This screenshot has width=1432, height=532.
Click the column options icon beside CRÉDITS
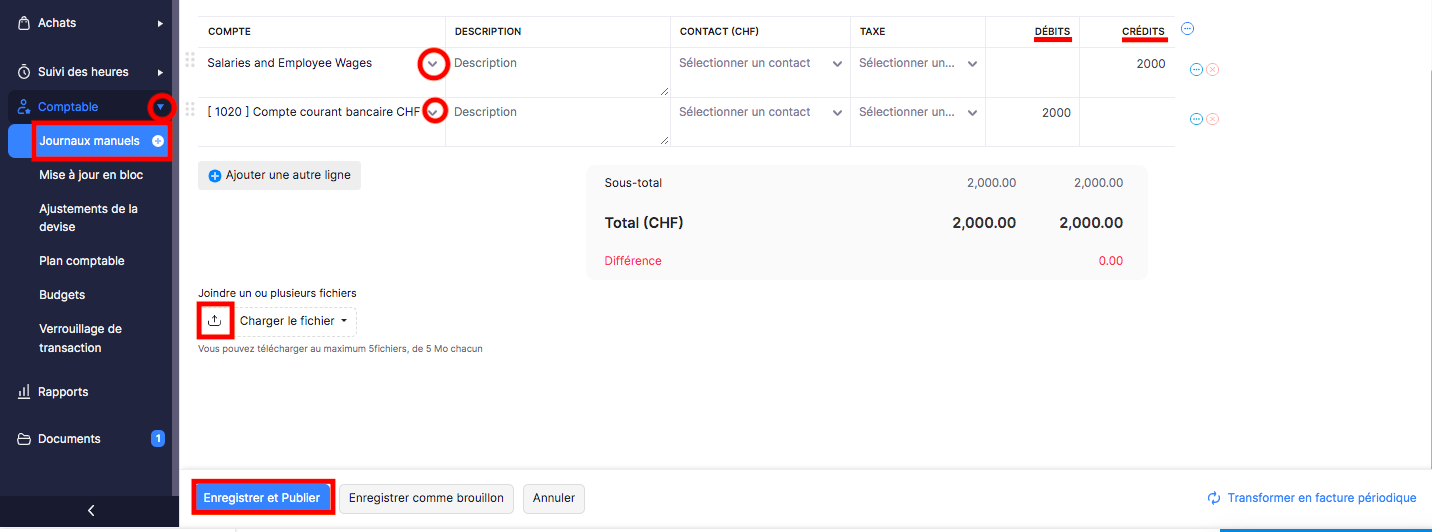tap(1187, 29)
